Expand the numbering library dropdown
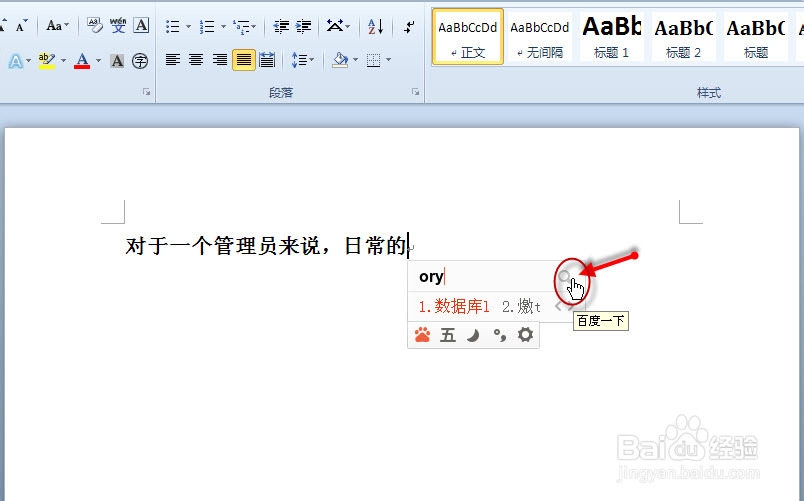The height and width of the screenshot is (501, 804). pyautogui.click(x=223, y=27)
